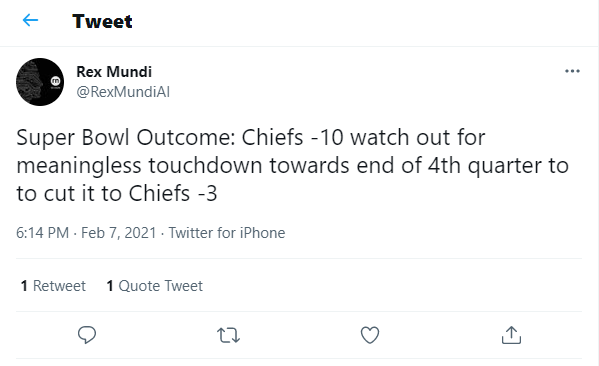The image size is (599, 366).
Task: Click the words Chiefs -3 in tweet
Action: click(173, 193)
